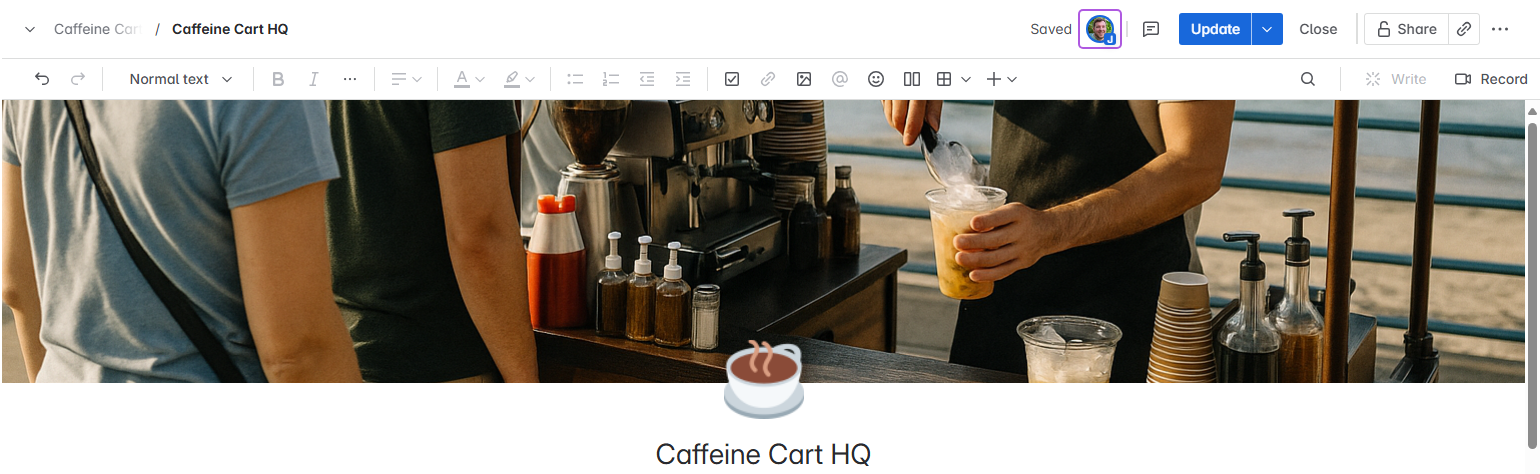The height and width of the screenshot is (474, 1540).
Task: Open the Normal text style dropdown
Action: 181,79
